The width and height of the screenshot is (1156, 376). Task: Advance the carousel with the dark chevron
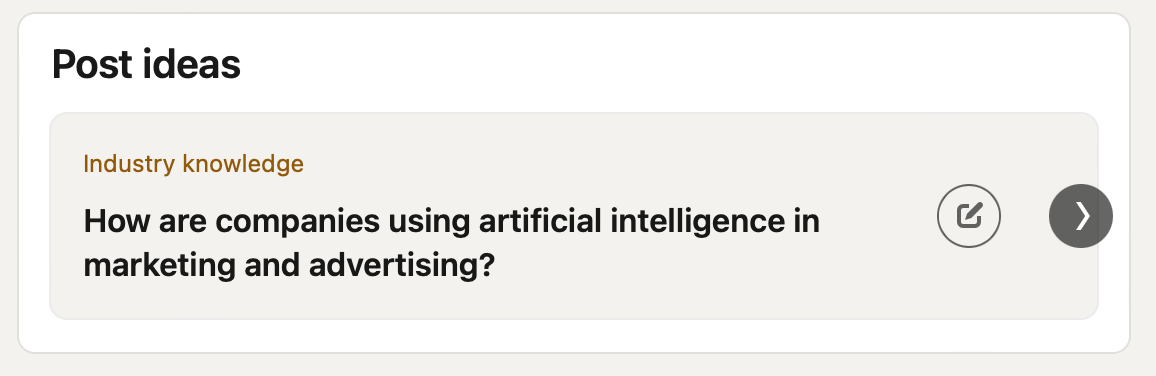tap(1081, 216)
